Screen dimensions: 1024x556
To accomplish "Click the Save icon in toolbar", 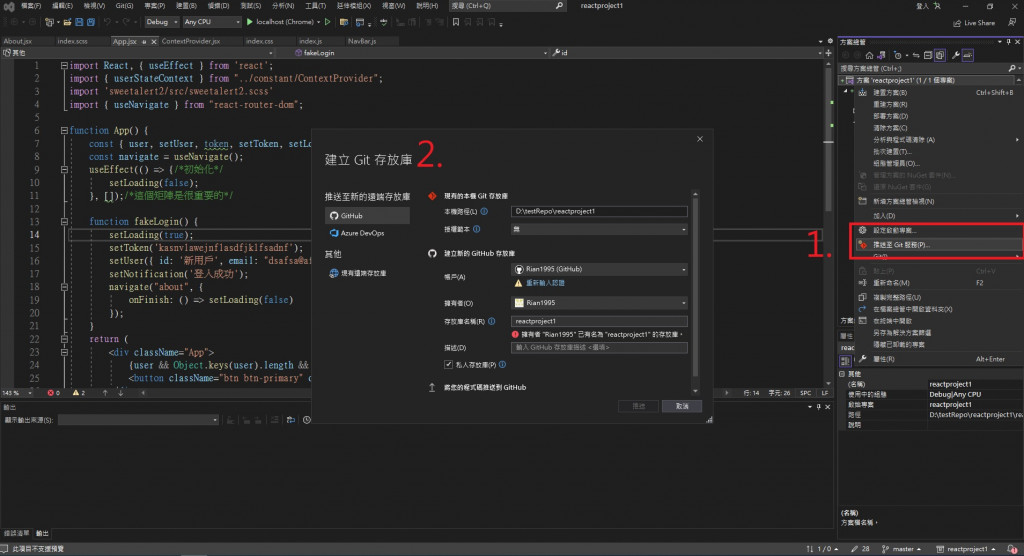I will point(79,22).
